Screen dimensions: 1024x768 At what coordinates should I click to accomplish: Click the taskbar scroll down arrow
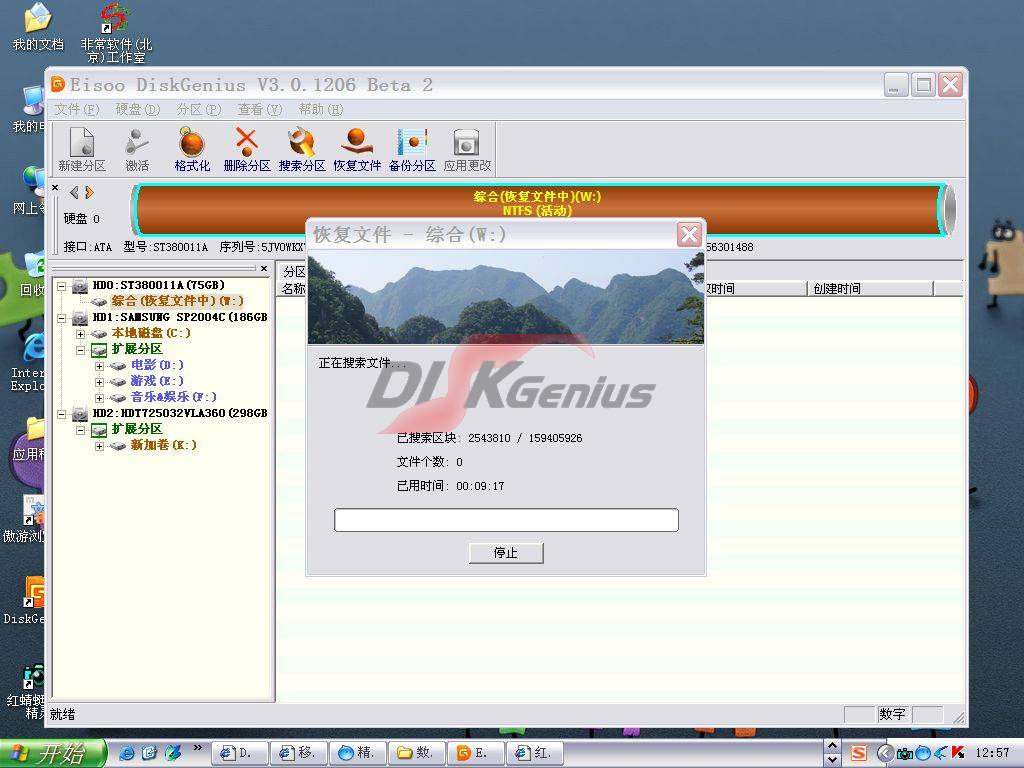coord(832,760)
